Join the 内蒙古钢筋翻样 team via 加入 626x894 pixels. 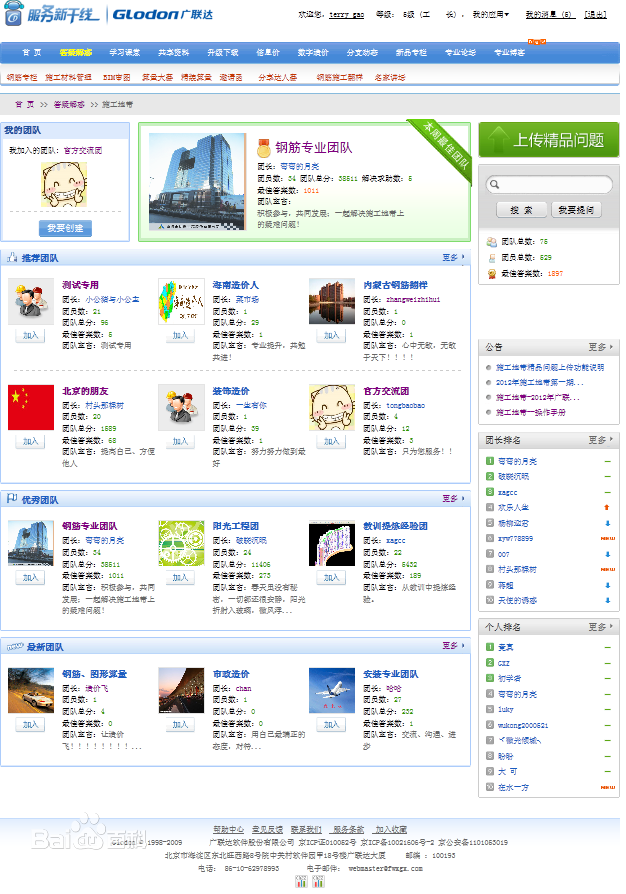coord(331,335)
